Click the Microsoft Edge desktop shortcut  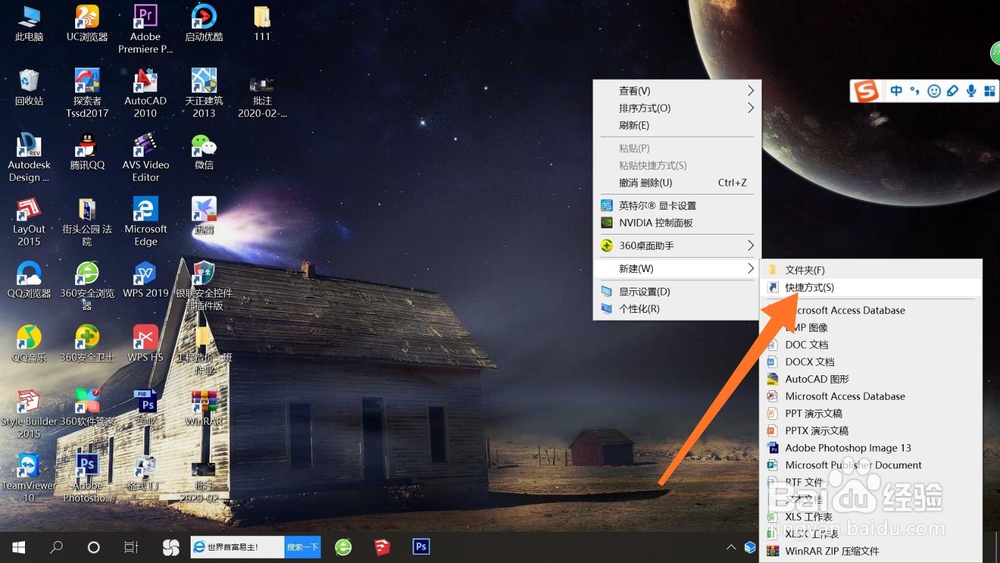[x=145, y=222]
